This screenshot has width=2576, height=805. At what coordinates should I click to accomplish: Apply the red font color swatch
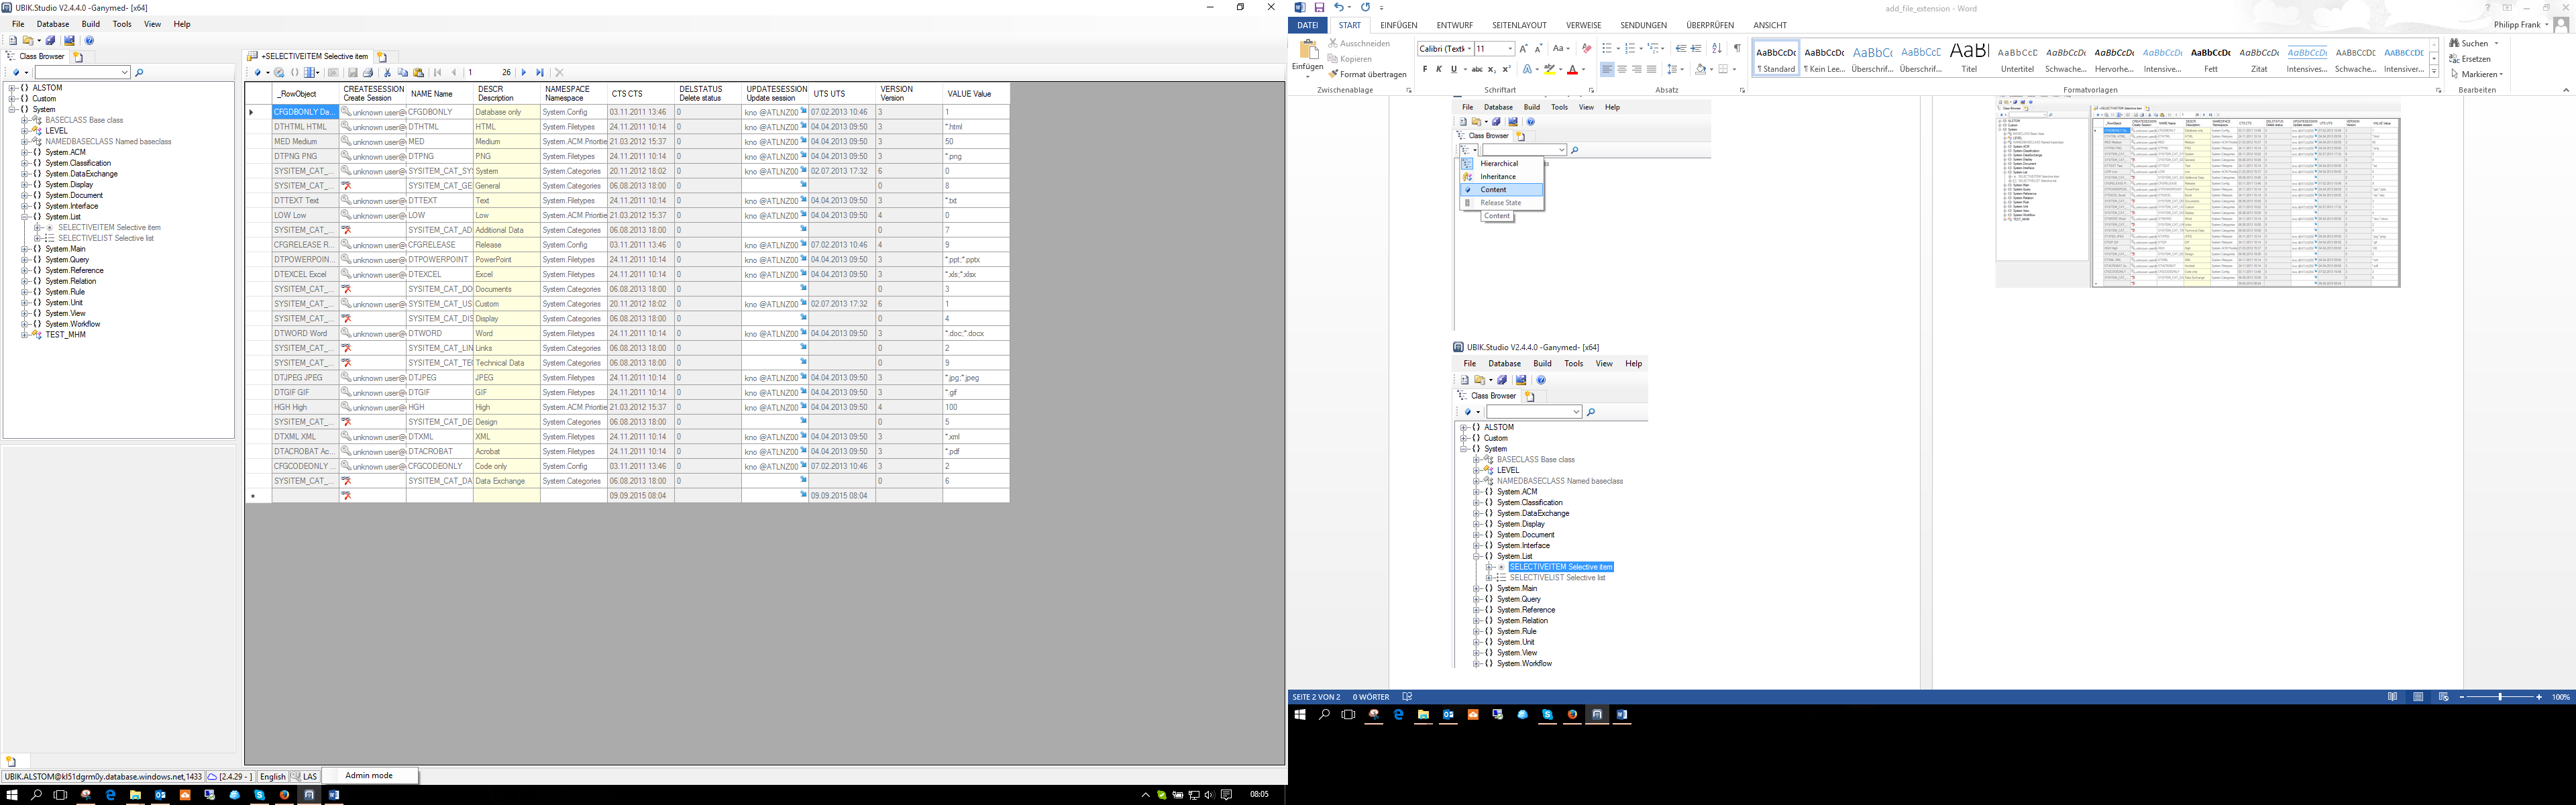tap(1573, 69)
